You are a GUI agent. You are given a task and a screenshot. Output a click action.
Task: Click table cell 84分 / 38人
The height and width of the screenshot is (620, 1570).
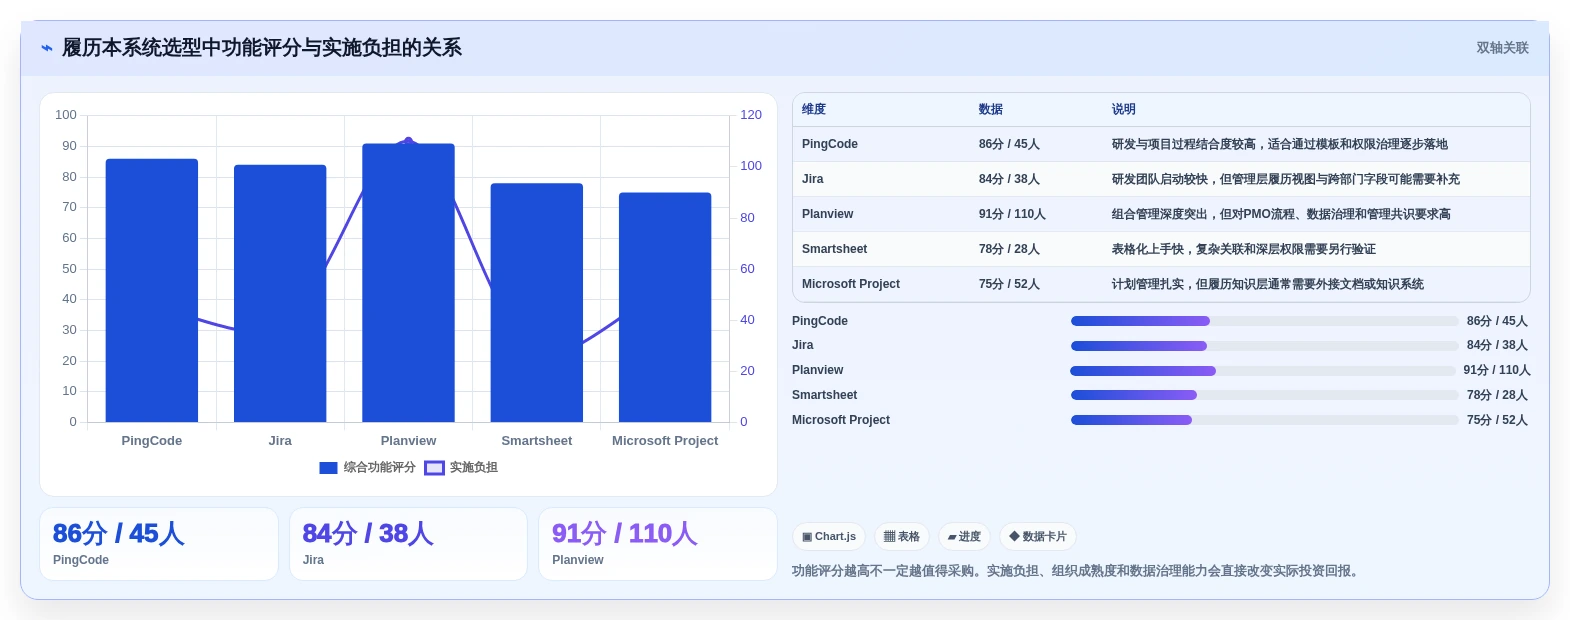1009,179
